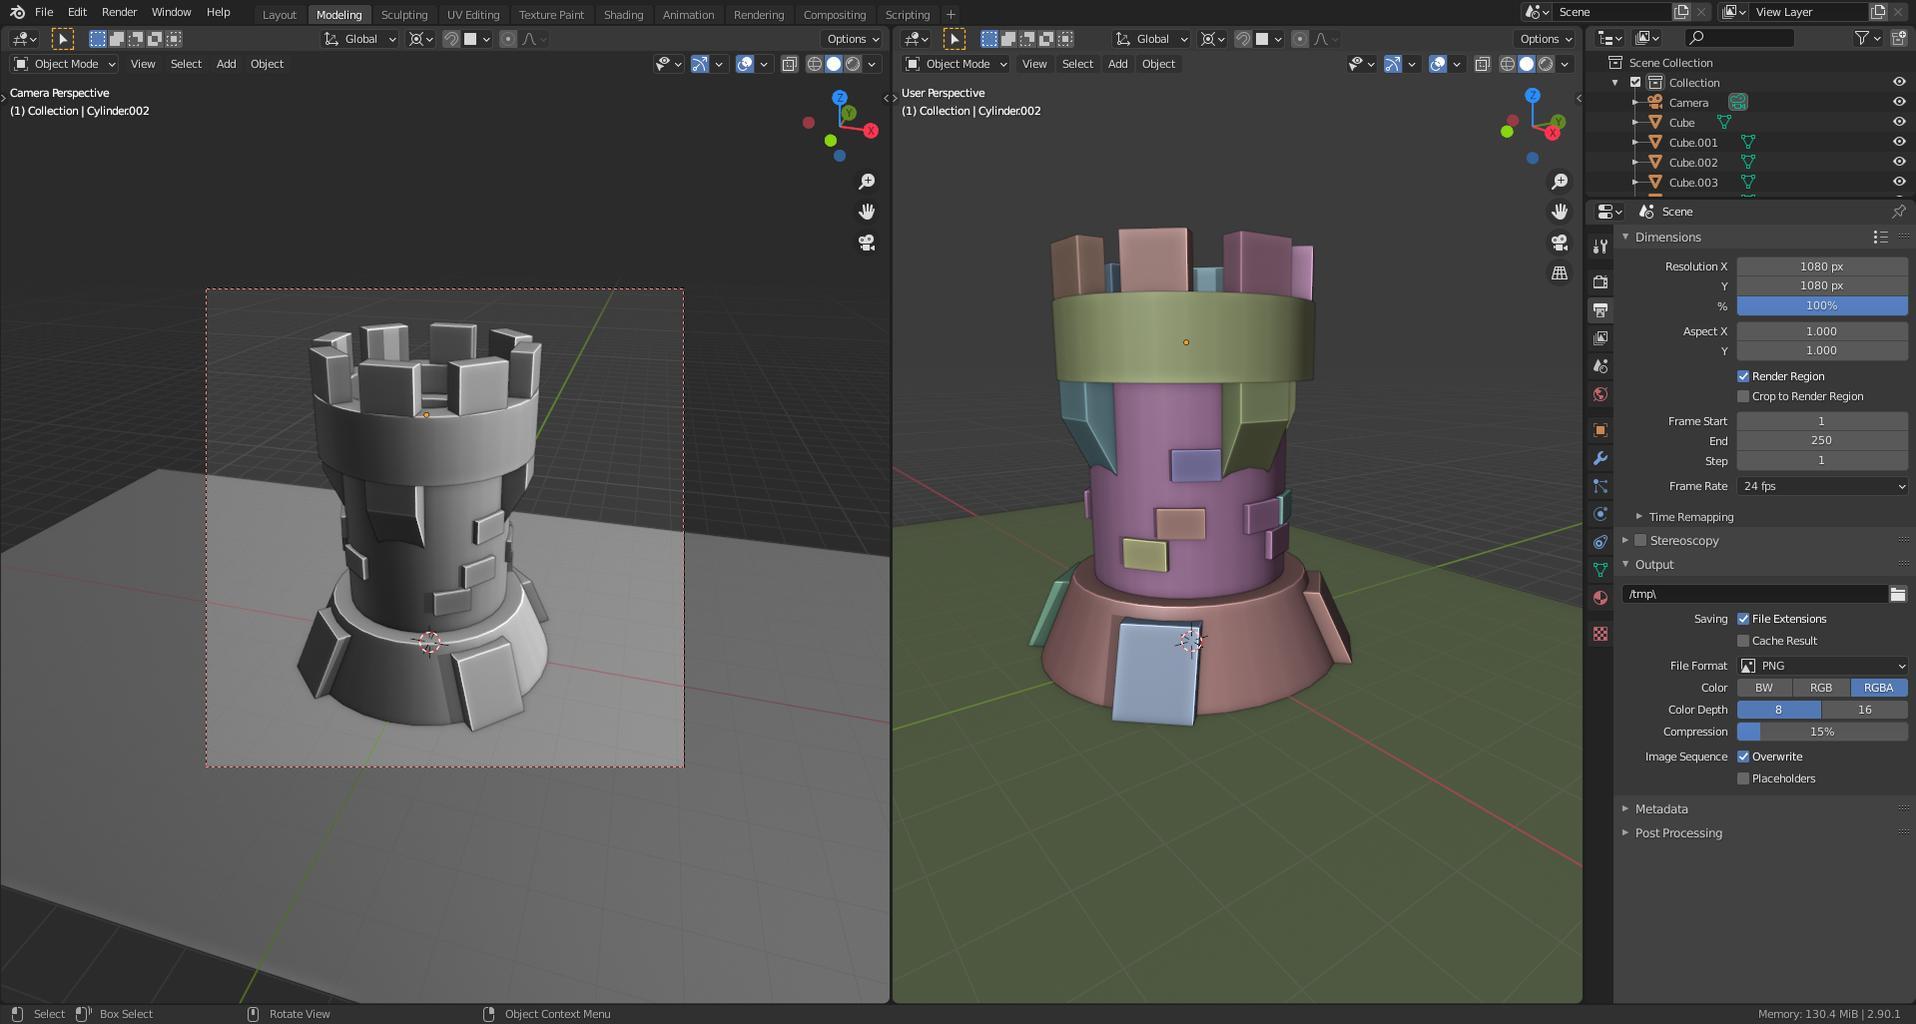Select RGB color mode for output

[1820, 687]
